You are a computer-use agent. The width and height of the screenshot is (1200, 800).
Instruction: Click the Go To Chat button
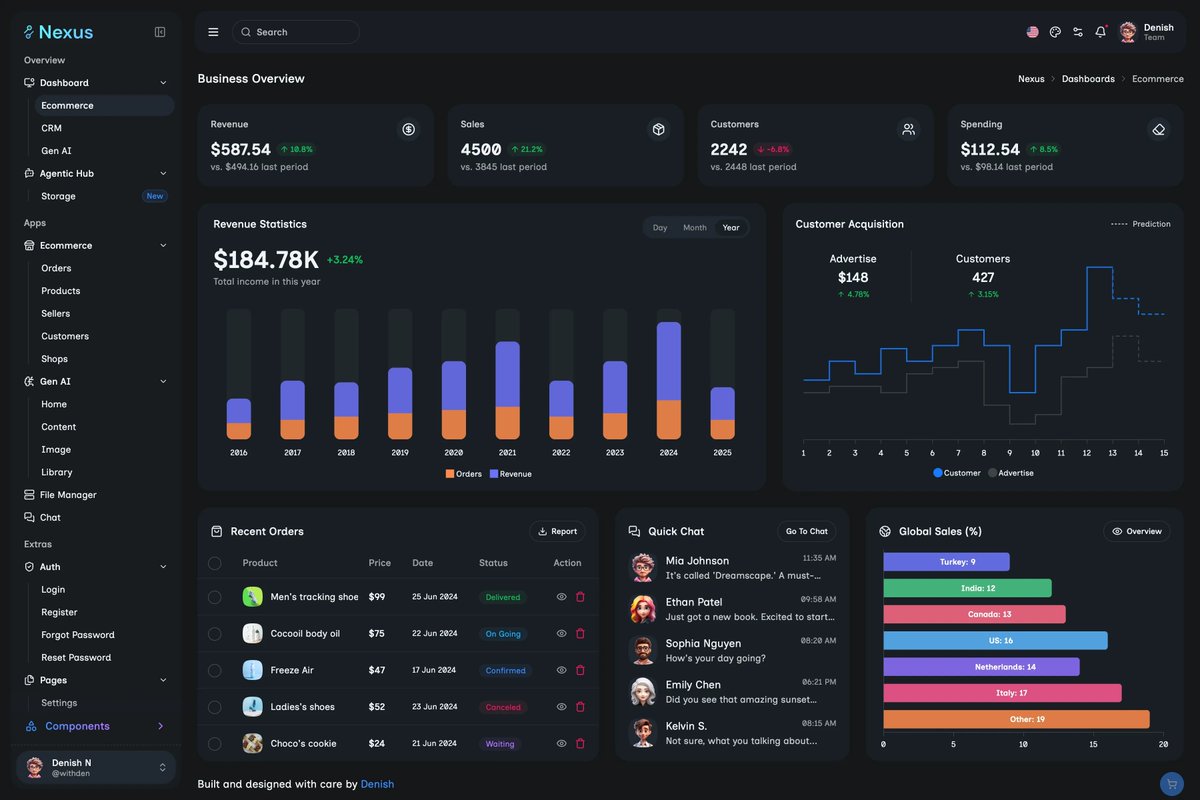pos(806,531)
